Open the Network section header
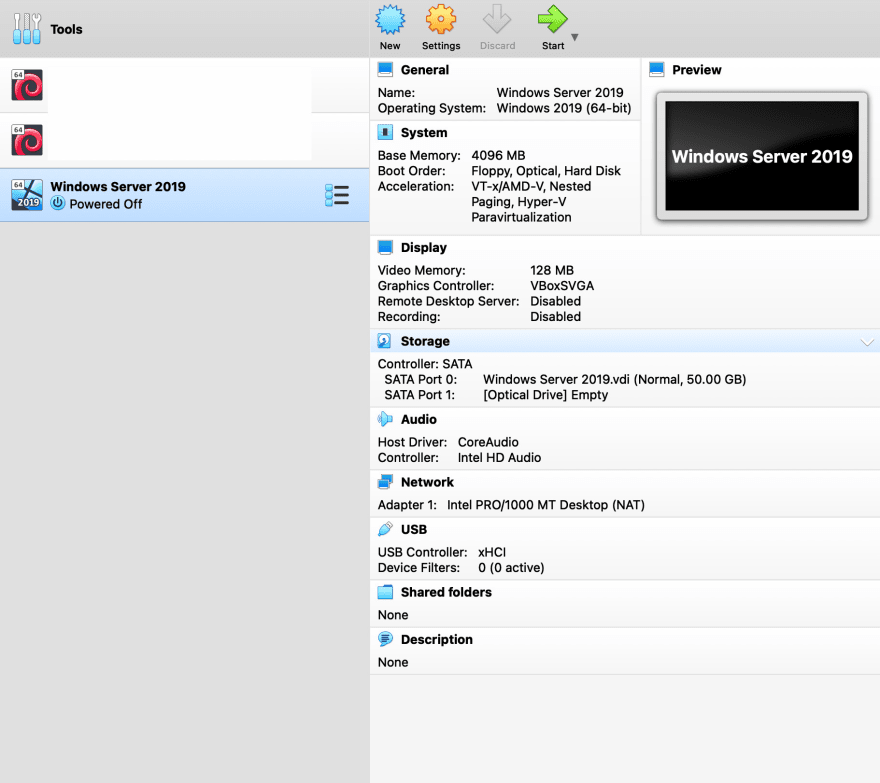The image size is (880, 783). [427, 482]
